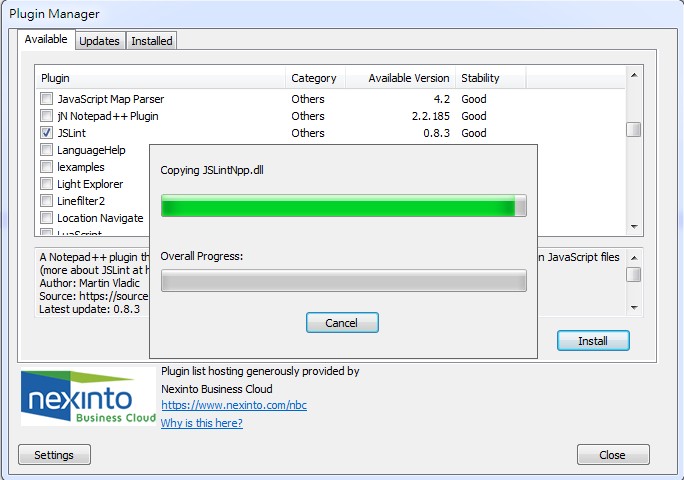The width and height of the screenshot is (684, 480).
Task: Sort by the Stability column header
Action: (x=491, y=78)
